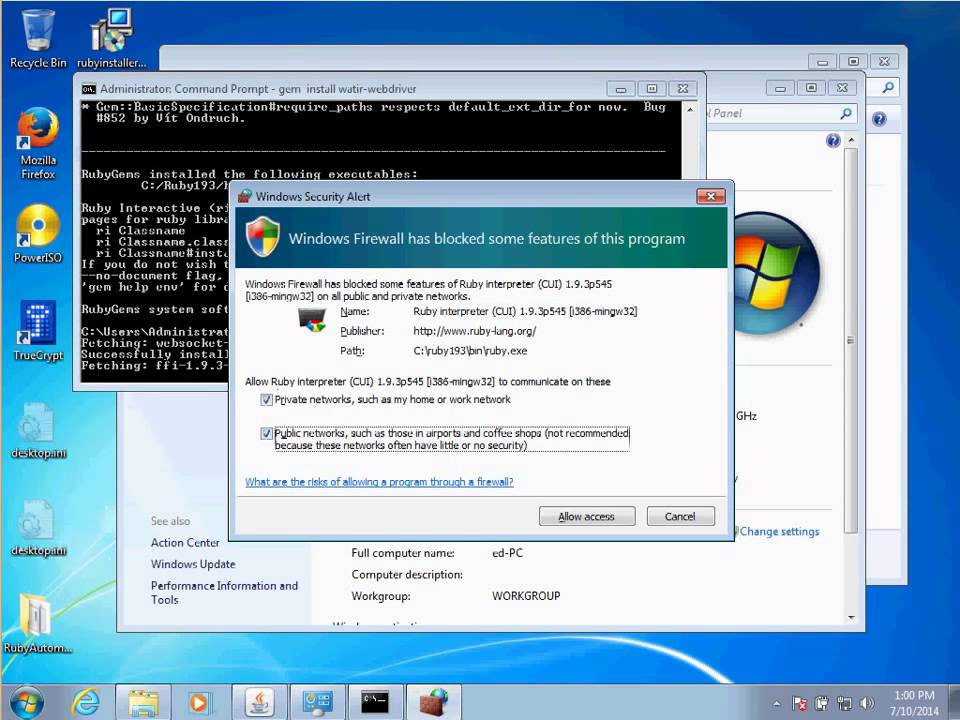This screenshot has height=720, width=960.
Task: Uncheck Private networks checkbox
Action: pyautogui.click(x=266, y=400)
